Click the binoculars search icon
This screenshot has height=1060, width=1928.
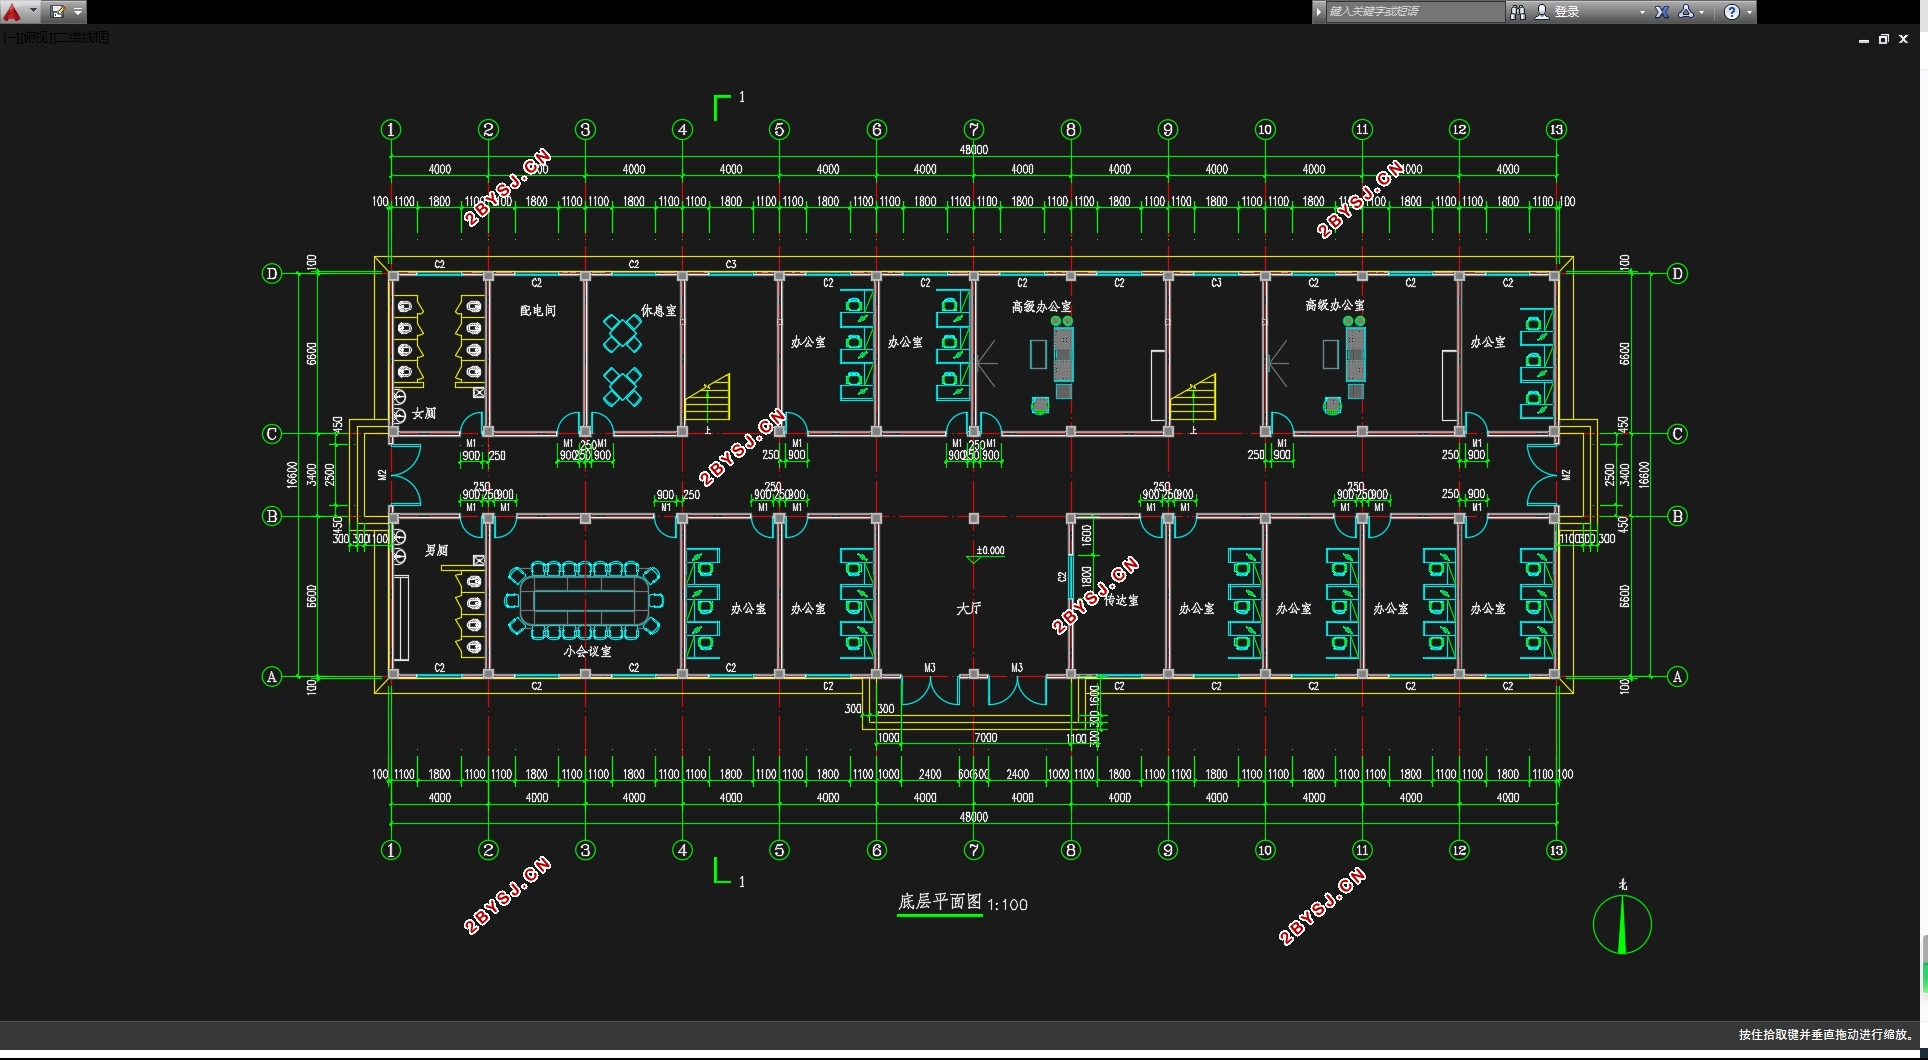pos(1518,12)
